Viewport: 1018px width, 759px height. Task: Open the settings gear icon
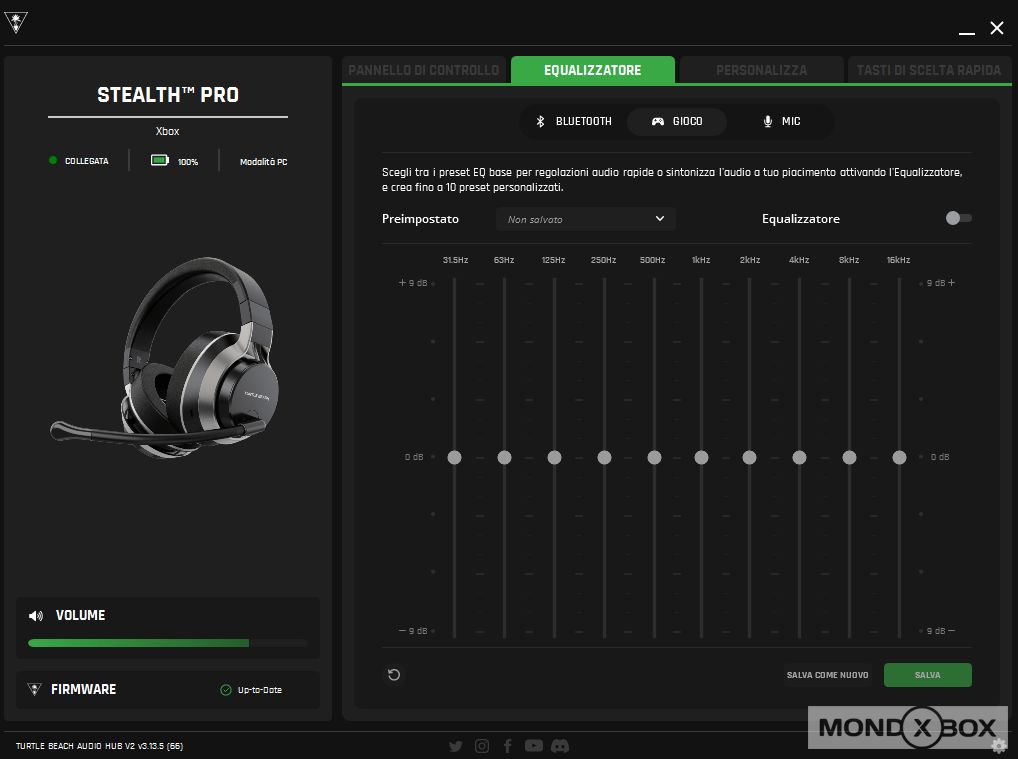click(998, 745)
